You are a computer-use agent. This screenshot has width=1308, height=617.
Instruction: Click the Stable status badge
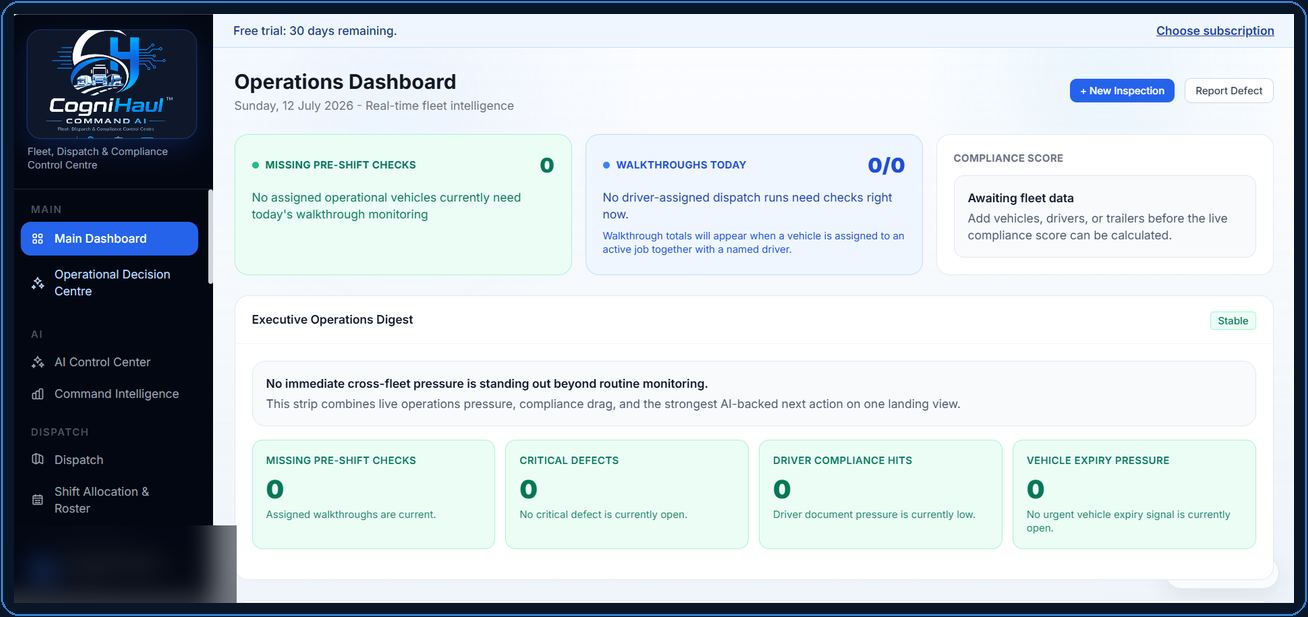pyautogui.click(x=1233, y=321)
